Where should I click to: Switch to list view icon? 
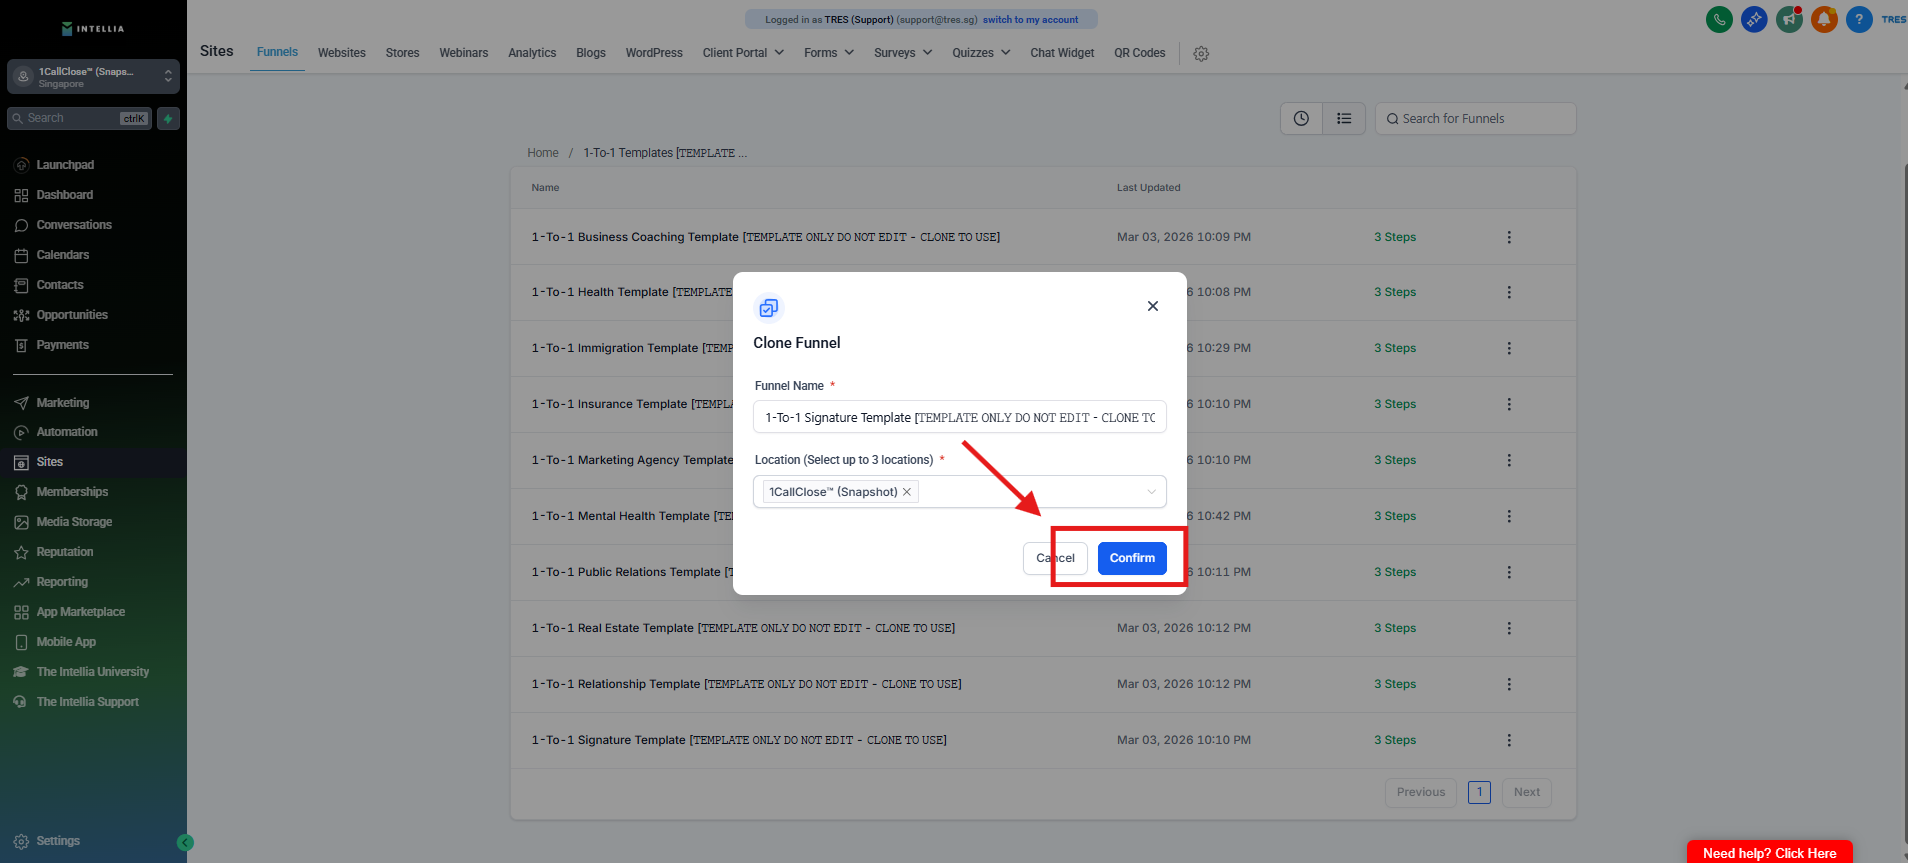(1344, 118)
